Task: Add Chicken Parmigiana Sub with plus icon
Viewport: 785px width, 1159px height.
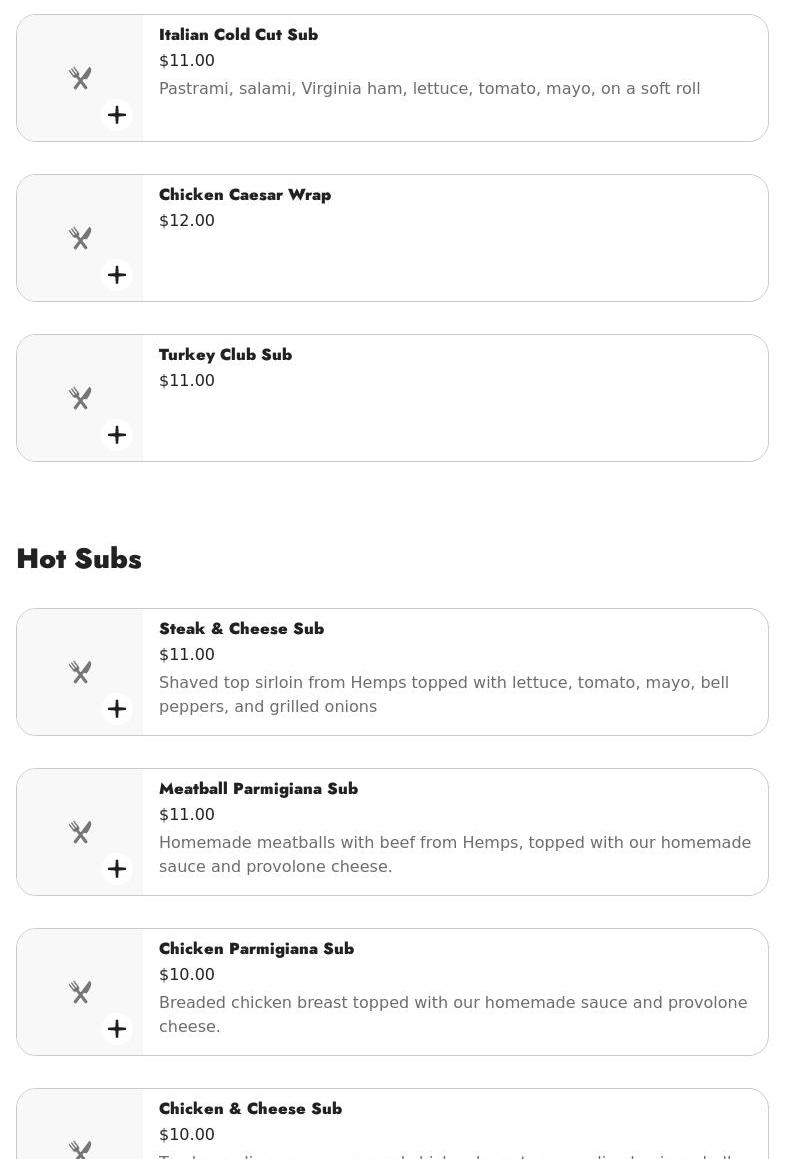Action: [117, 1029]
